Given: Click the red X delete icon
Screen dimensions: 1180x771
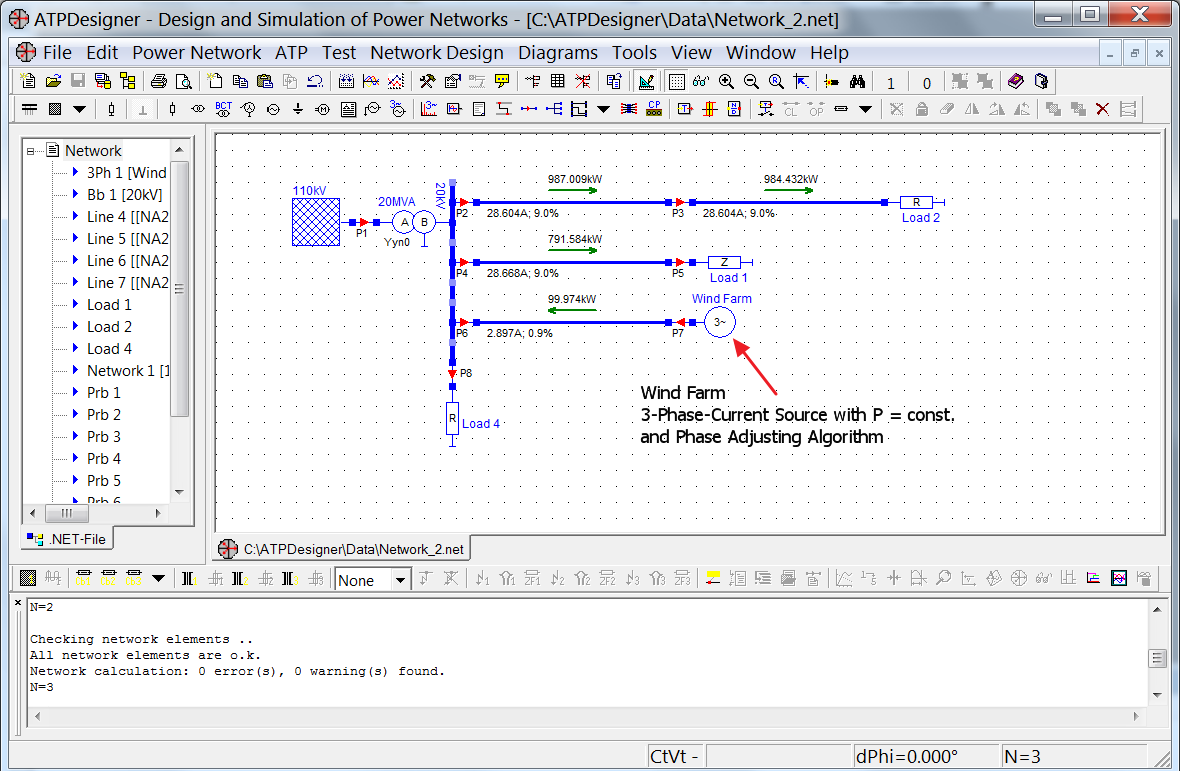Looking at the screenshot, I should 1102,108.
